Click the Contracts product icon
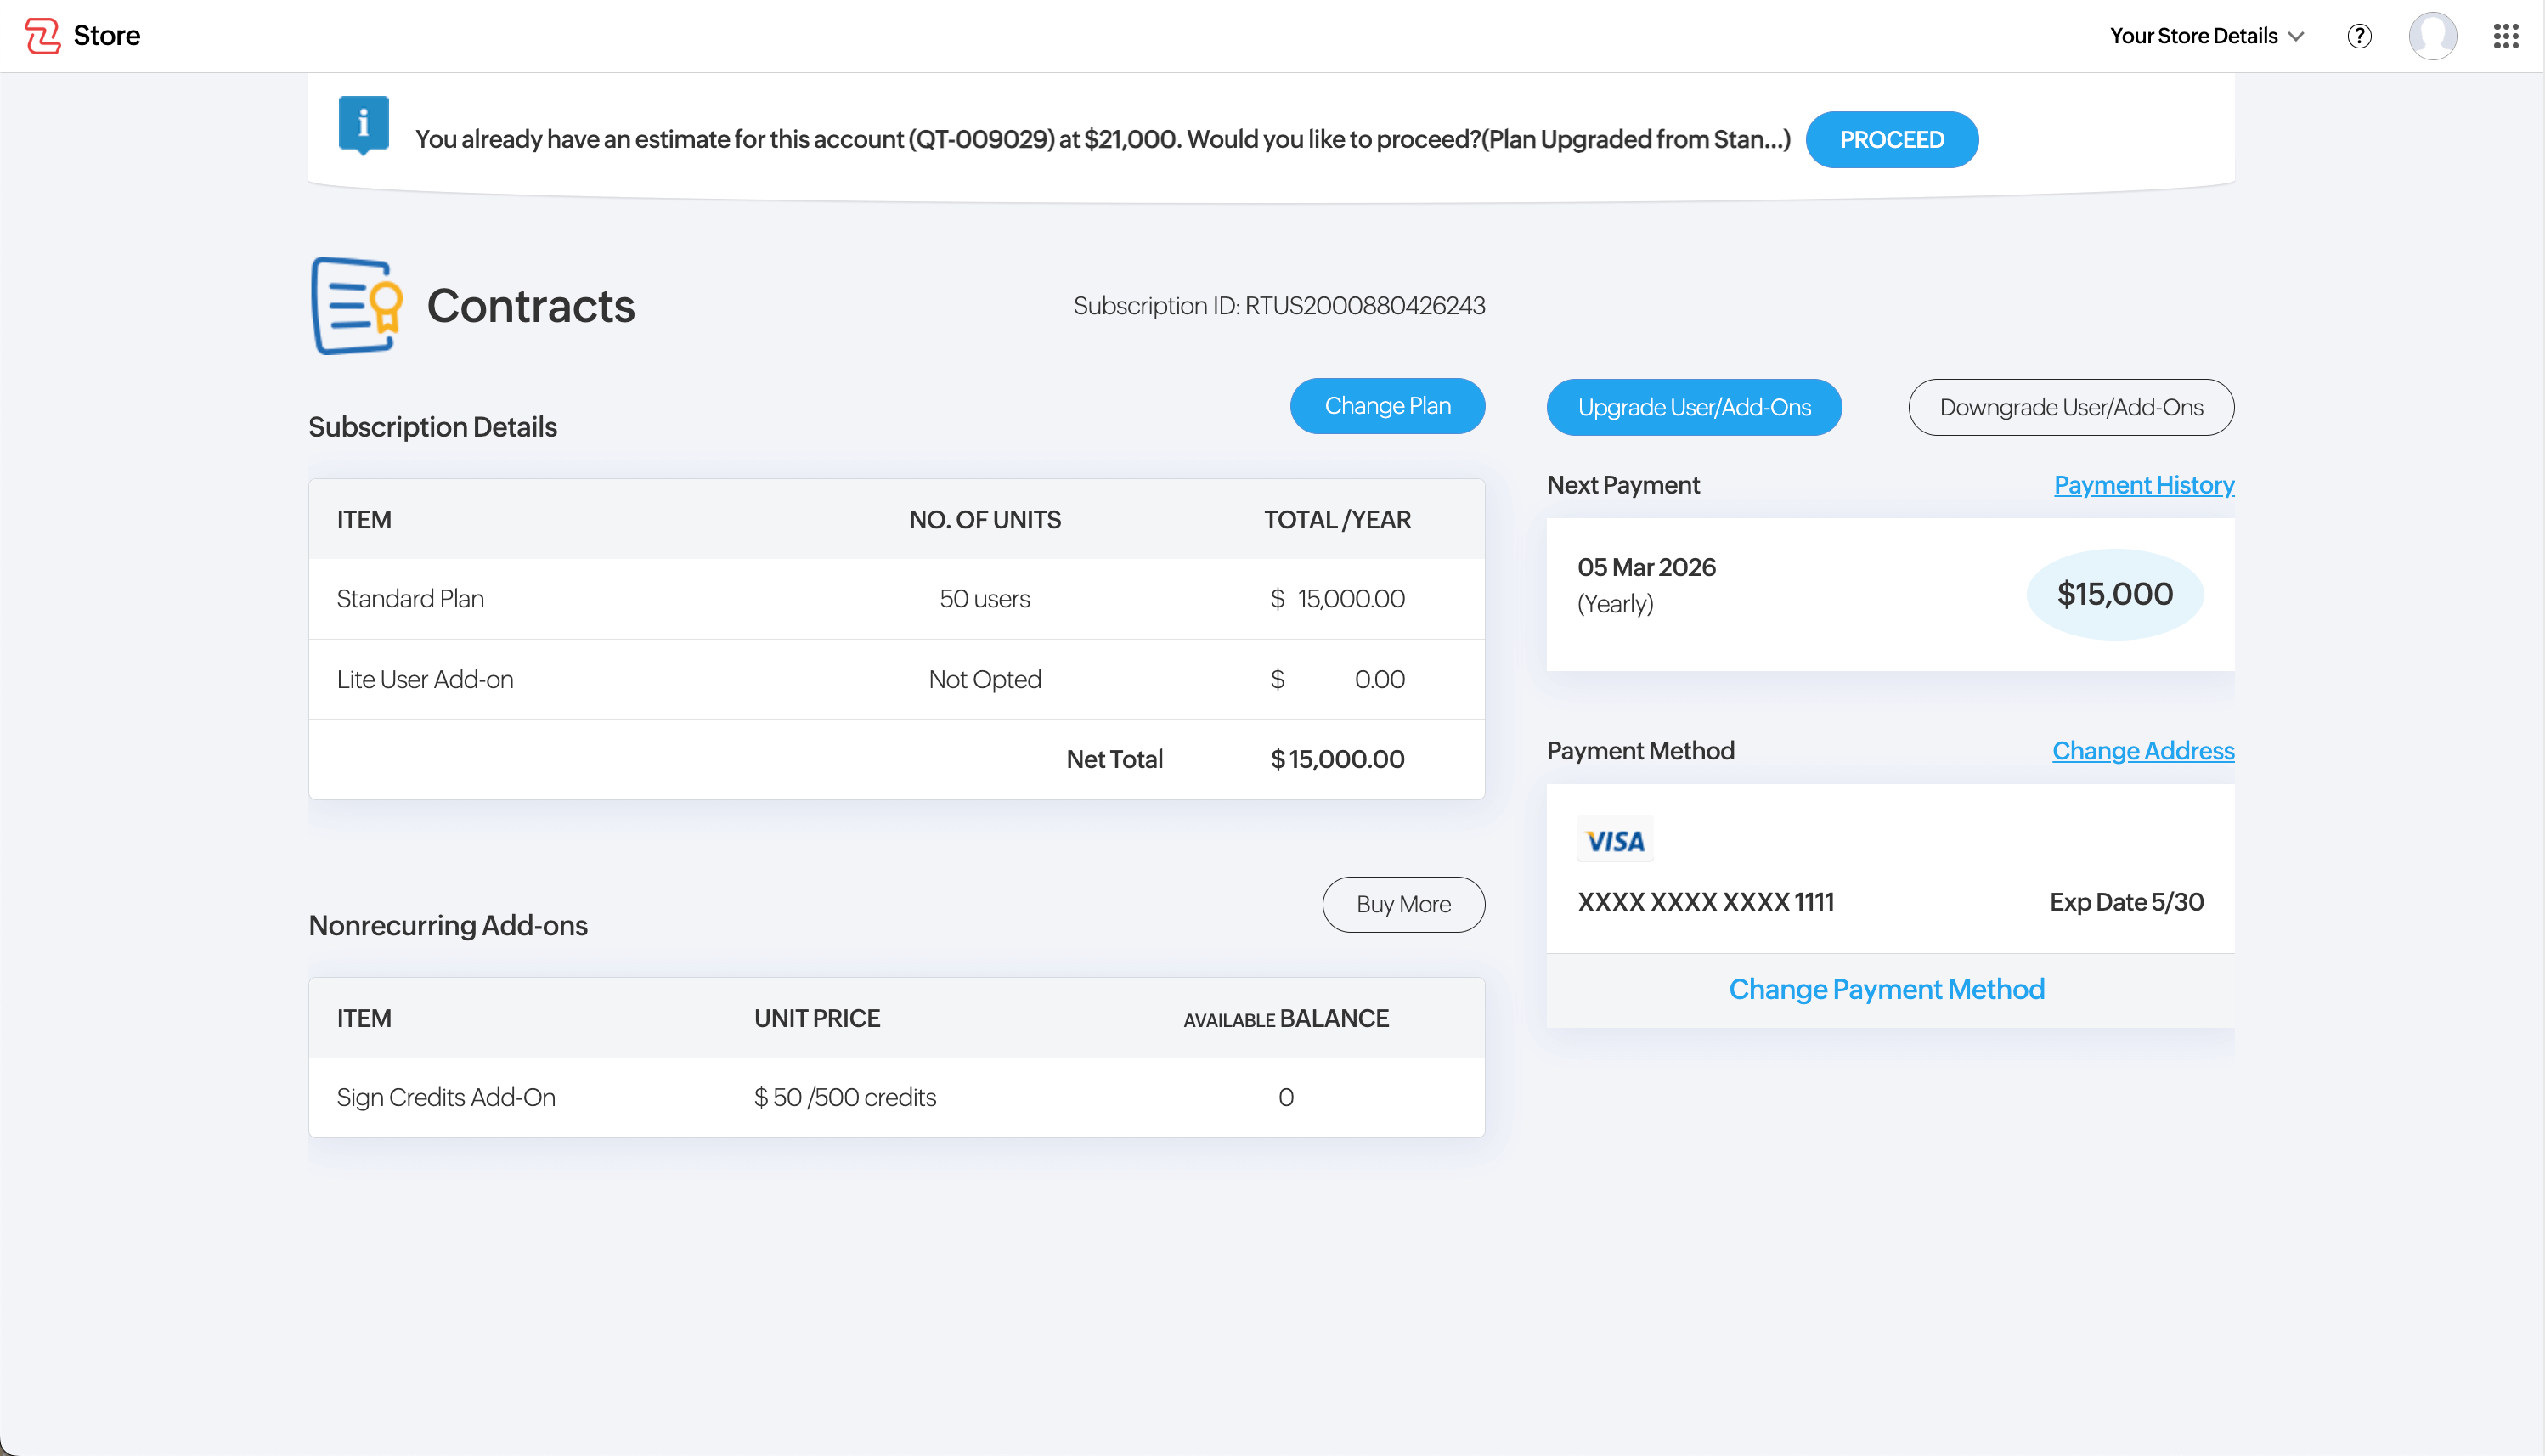This screenshot has width=2545, height=1456. [x=357, y=305]
